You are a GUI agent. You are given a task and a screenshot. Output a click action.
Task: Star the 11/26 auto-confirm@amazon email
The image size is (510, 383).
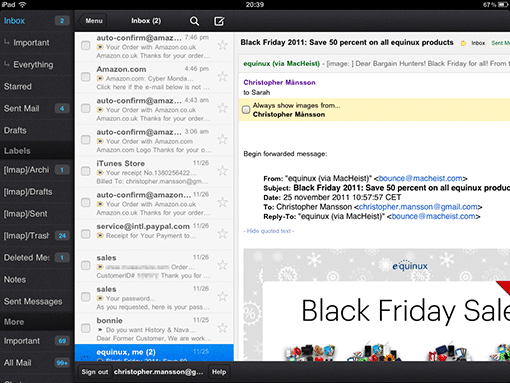coord(222,202)
